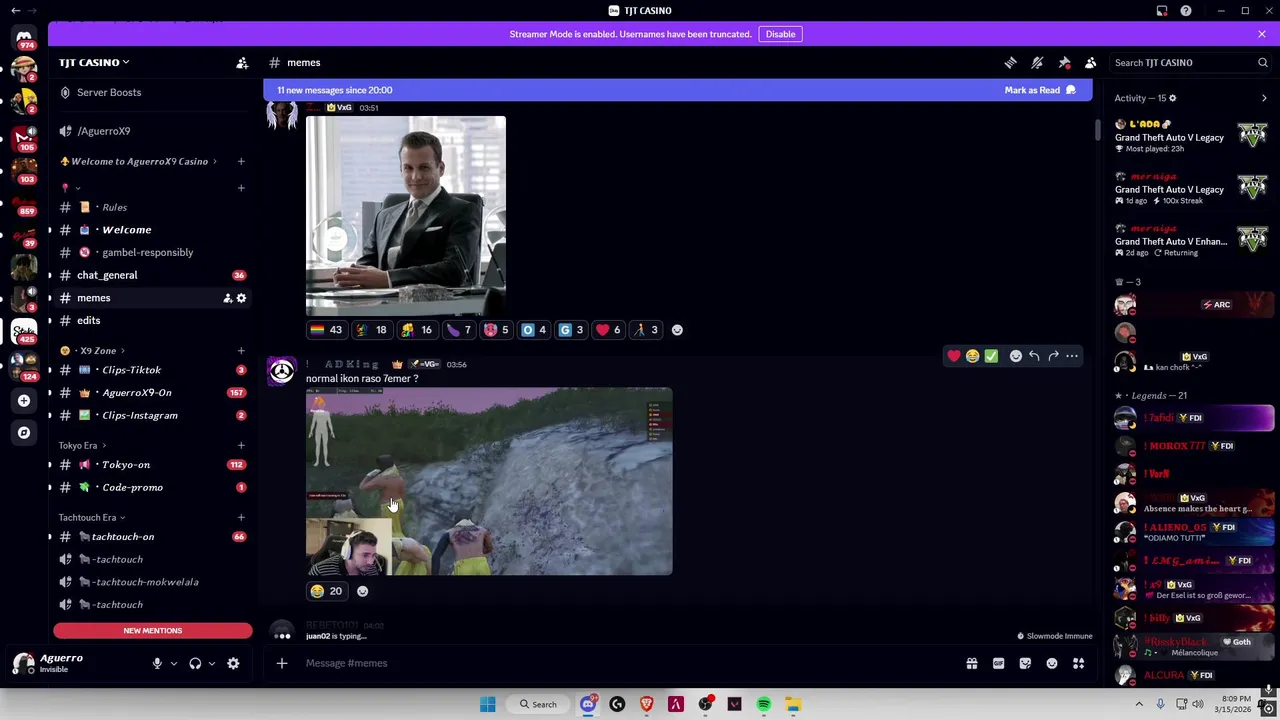
Task: Expand the Activity panel arrow
Action: coord(1264,98)
